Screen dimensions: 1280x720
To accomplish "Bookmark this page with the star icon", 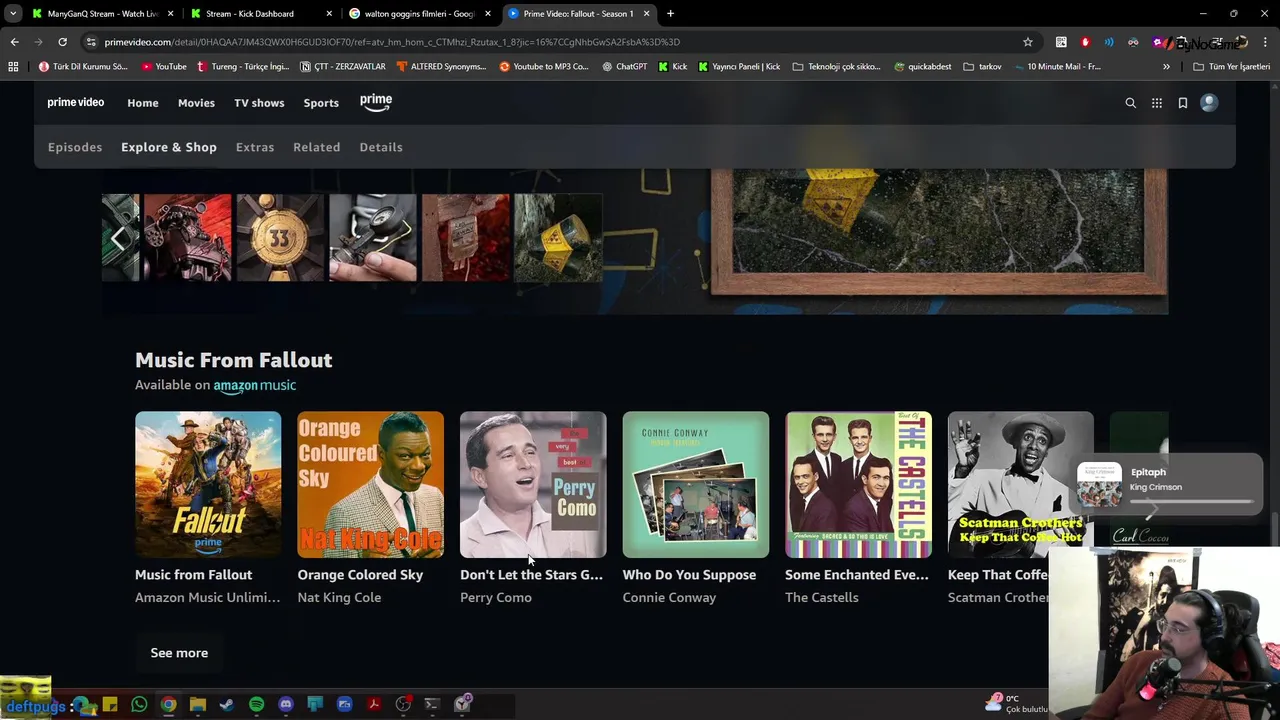I will pyautogui.click(x=1027, y=42).
